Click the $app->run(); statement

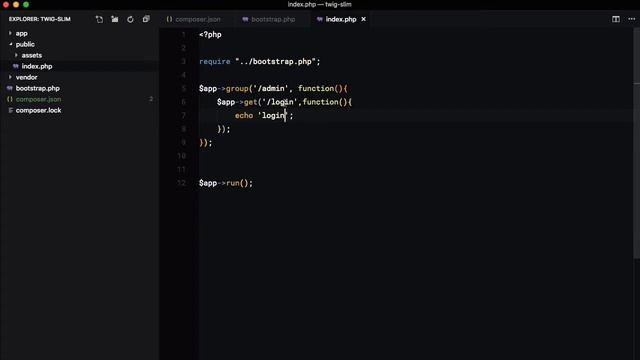(226, 183)
